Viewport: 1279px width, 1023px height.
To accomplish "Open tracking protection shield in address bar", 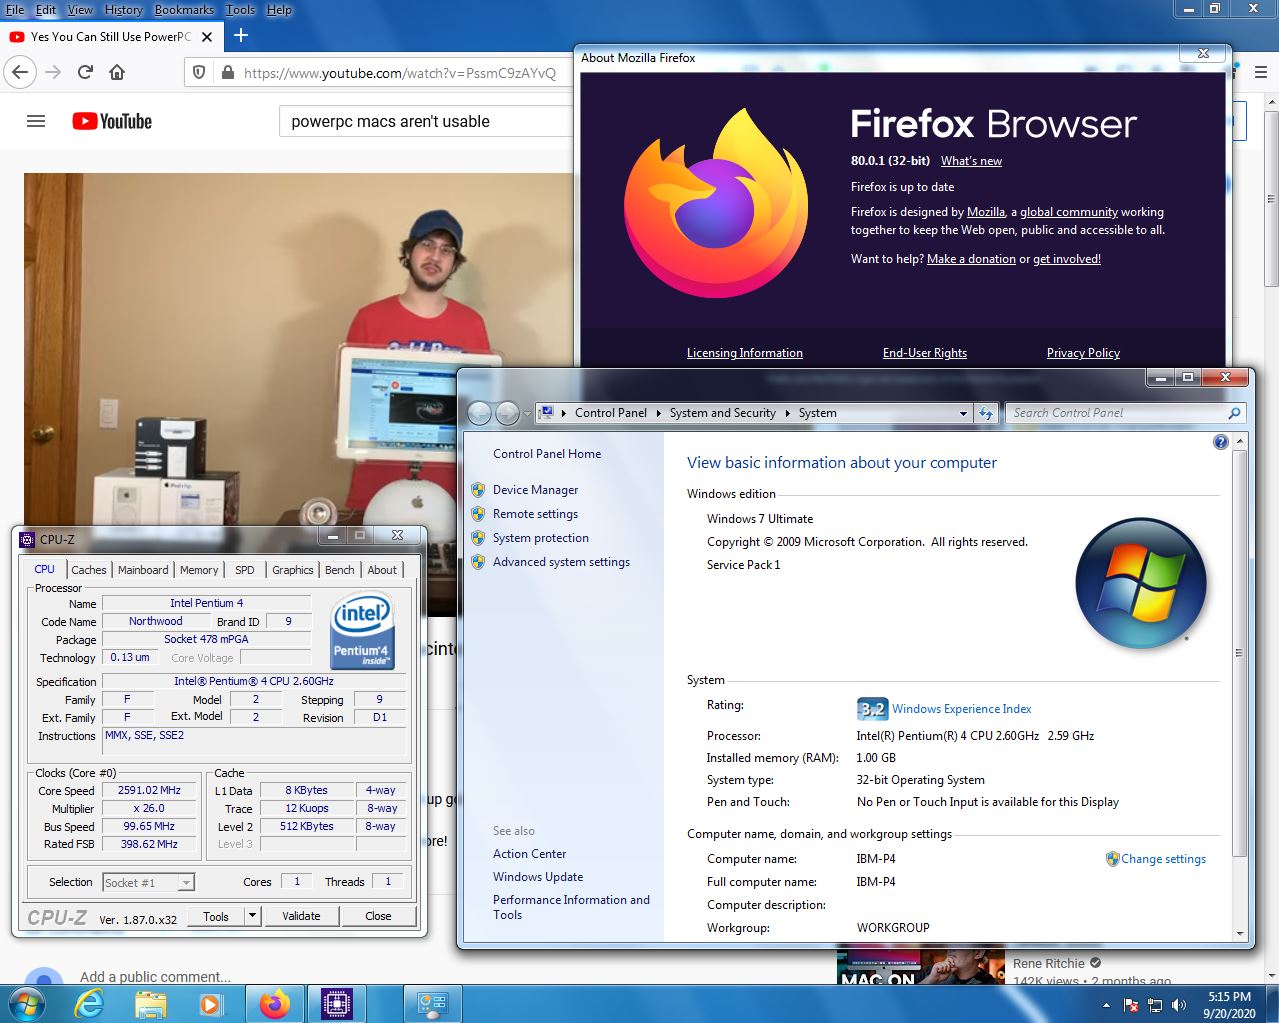I will (199, 72).
